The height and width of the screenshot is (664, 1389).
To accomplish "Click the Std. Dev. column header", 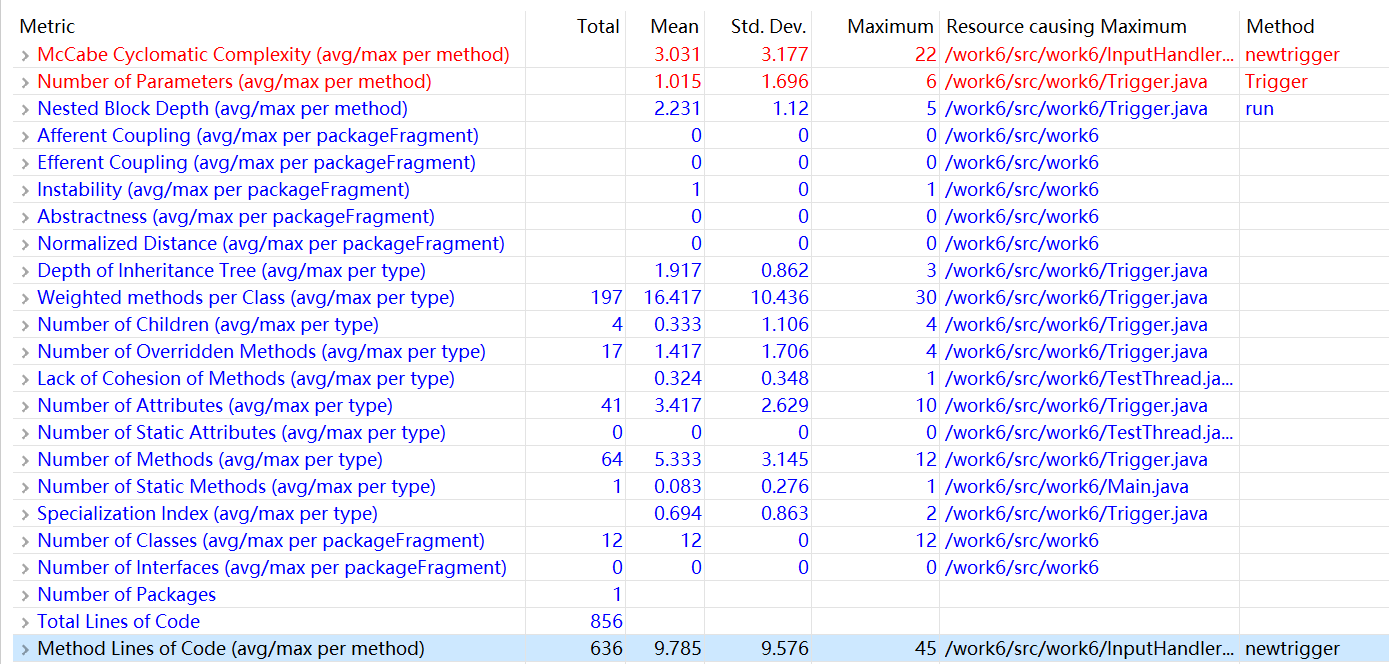I will [x=768, y=27].
